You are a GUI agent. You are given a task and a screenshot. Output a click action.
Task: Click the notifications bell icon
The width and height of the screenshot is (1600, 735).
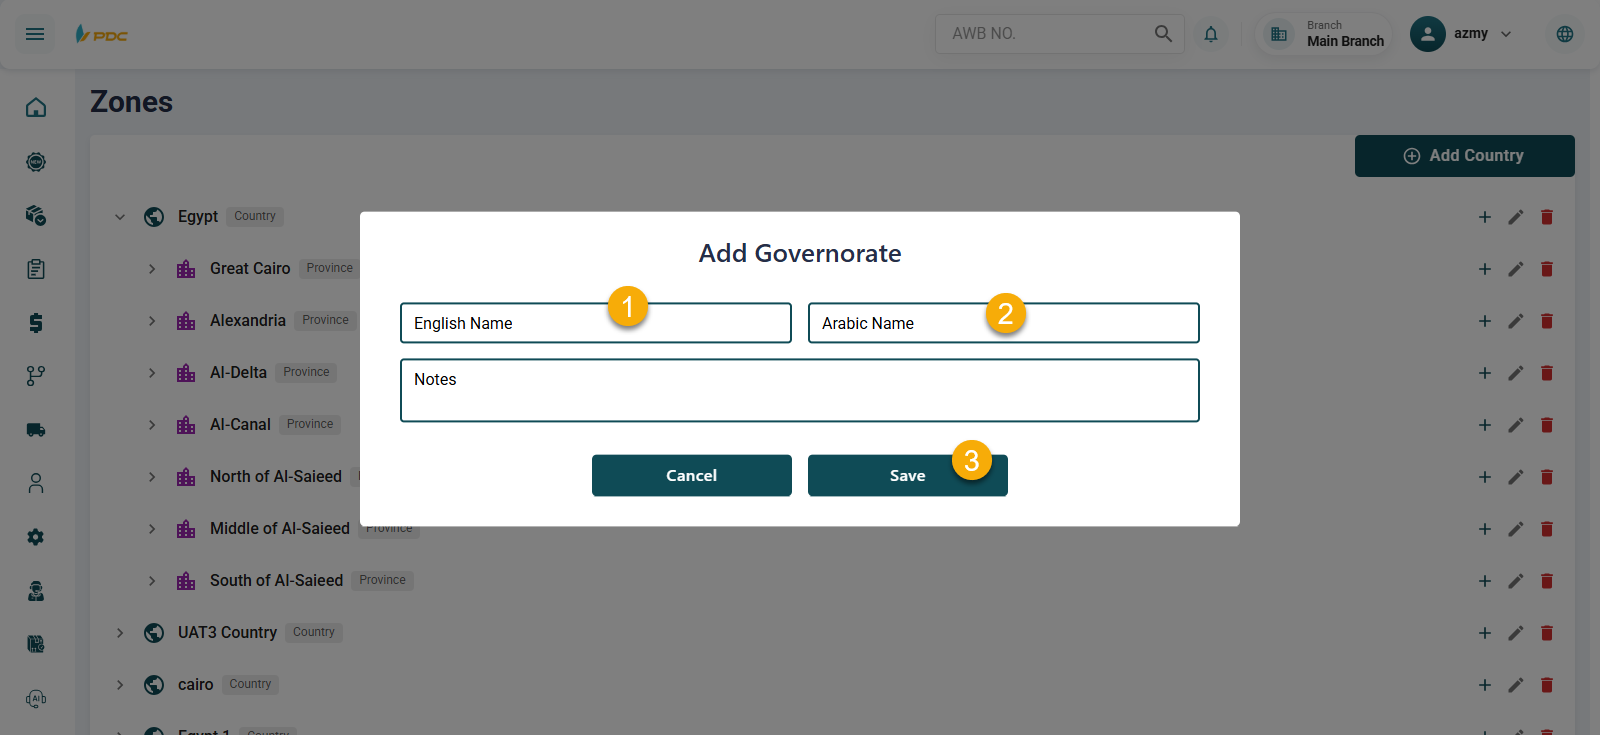[x=1211, y=34]
